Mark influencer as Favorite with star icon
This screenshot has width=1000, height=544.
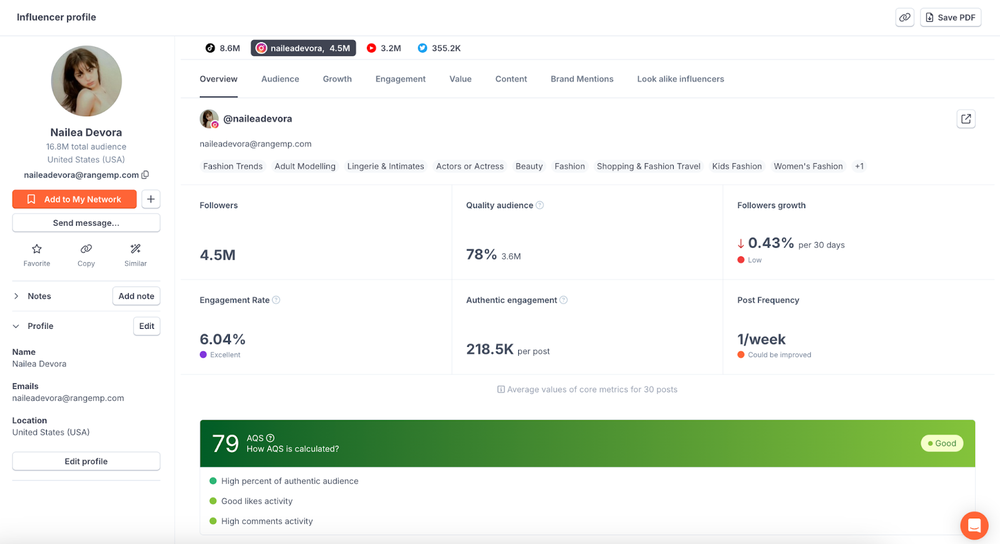tap(36, 254)
